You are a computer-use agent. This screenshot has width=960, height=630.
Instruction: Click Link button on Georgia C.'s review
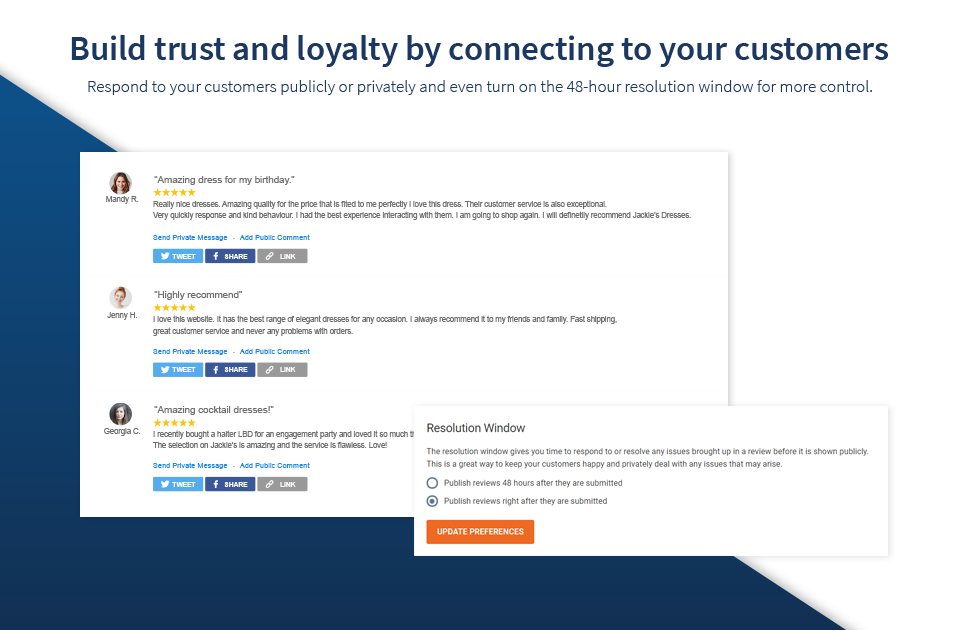click(x=282, y=484)
